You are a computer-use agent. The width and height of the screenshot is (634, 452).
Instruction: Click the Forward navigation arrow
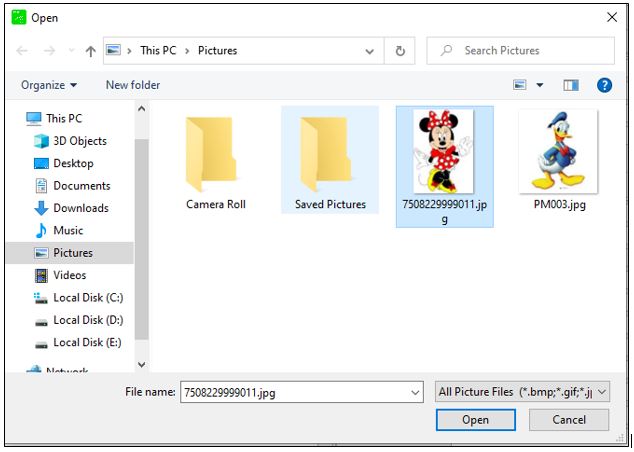point(49,51)
